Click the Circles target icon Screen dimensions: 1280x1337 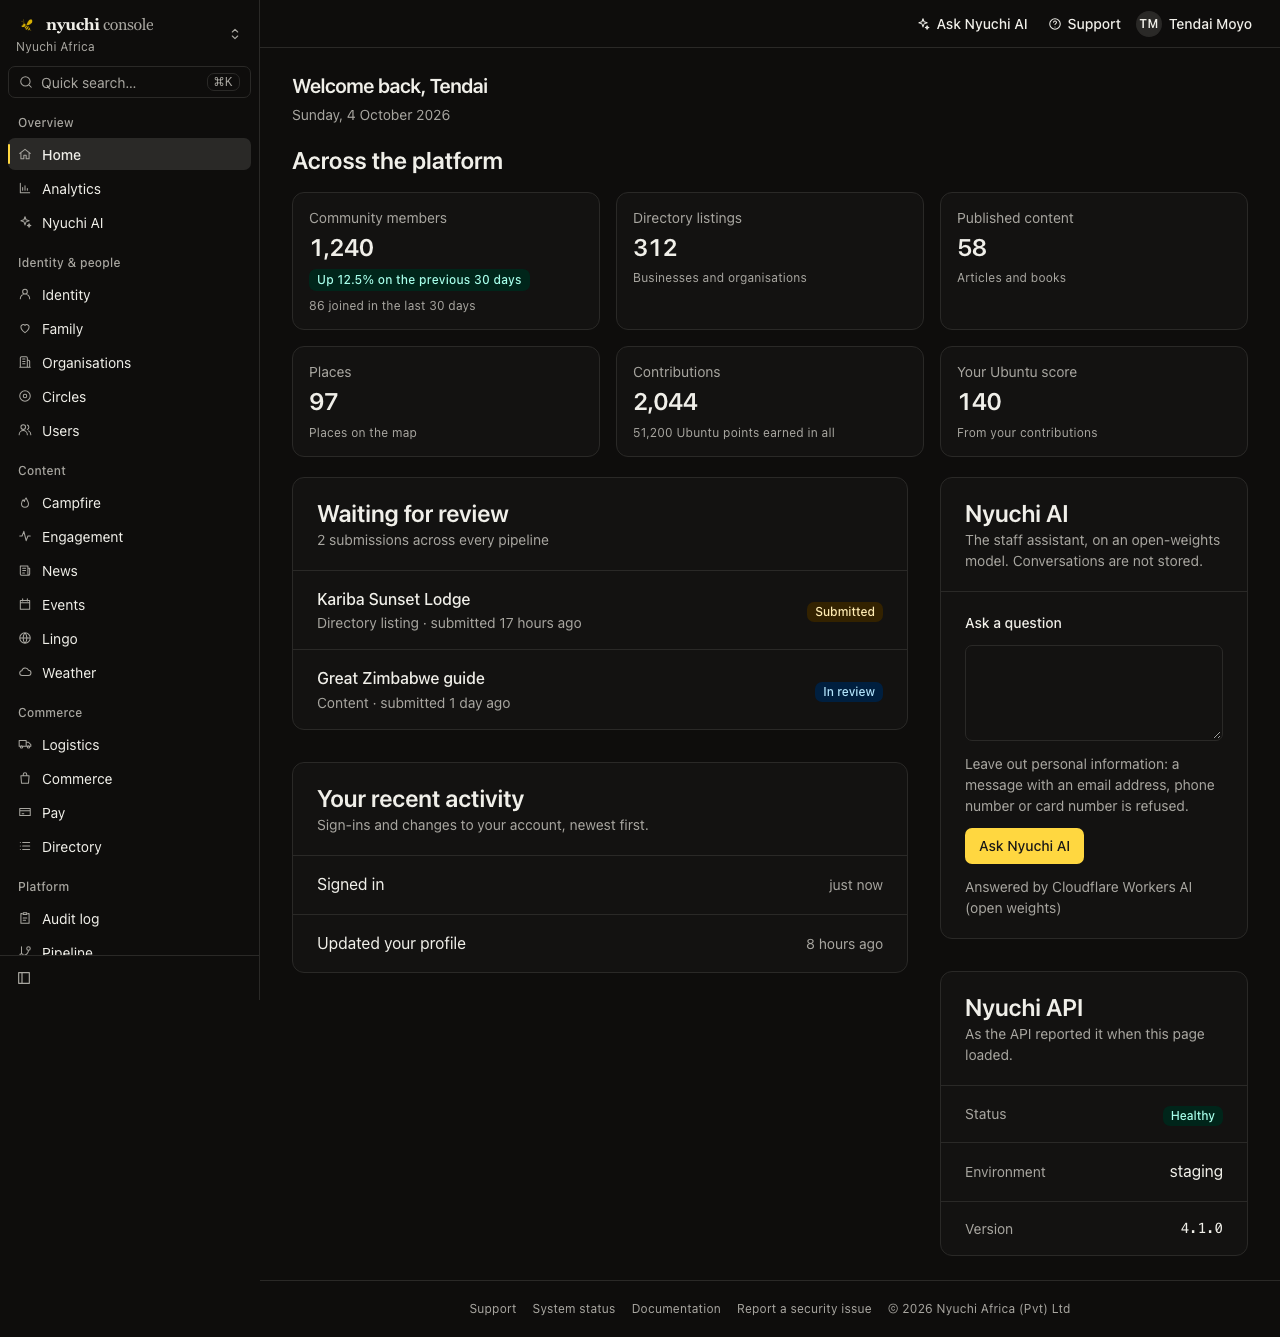25,397
